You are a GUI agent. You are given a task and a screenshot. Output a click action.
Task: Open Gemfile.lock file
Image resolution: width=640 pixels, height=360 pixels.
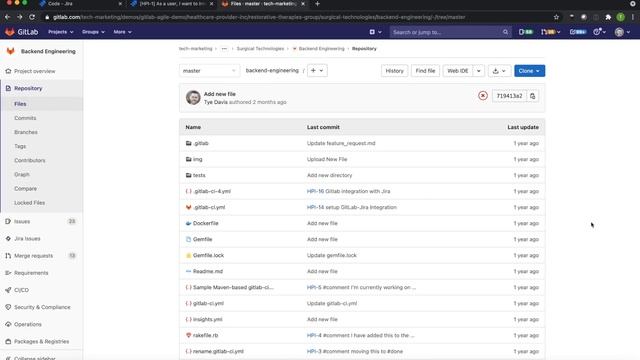pos(208,255)
